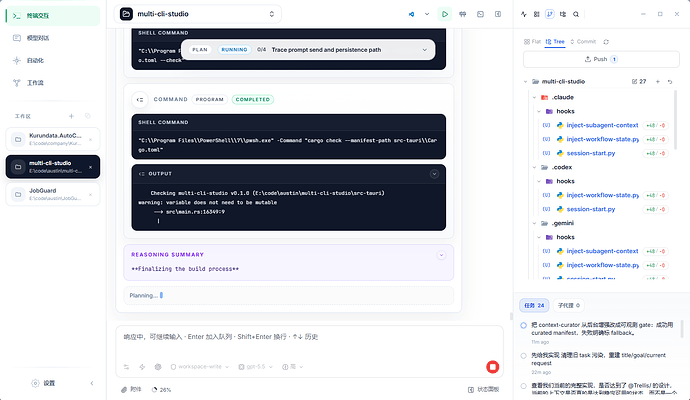Click the Push button
The image size is (690, 400).
pos(601,59)
